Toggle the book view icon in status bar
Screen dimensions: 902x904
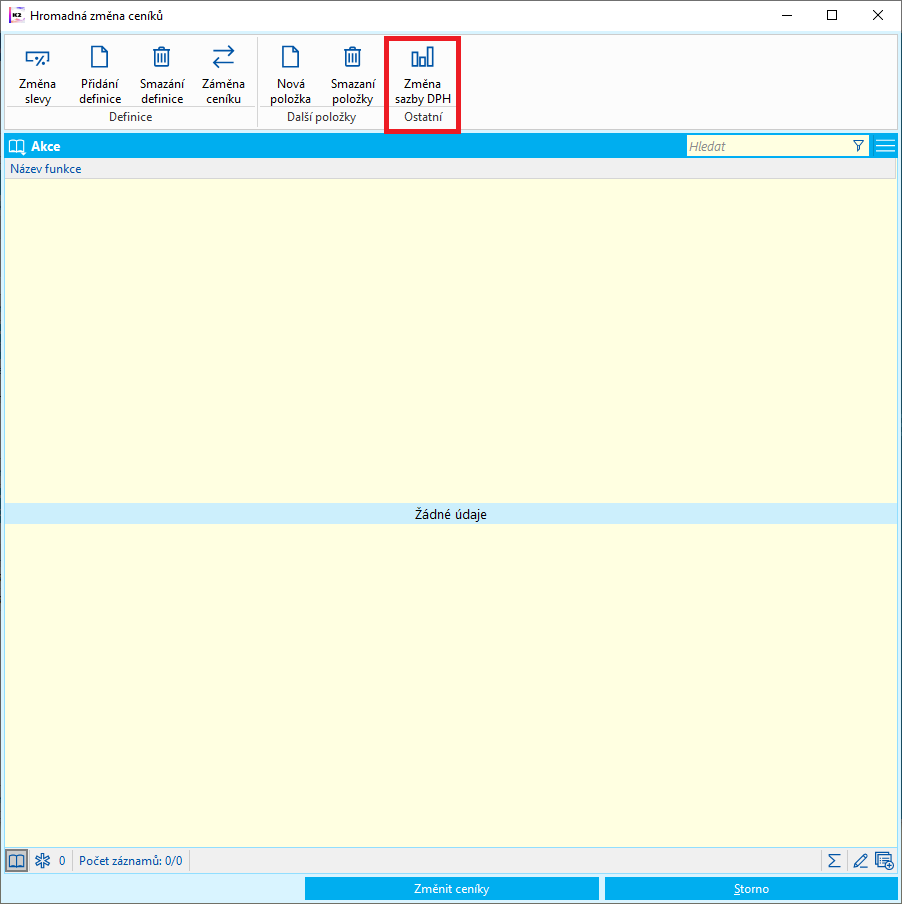(16, 861)
